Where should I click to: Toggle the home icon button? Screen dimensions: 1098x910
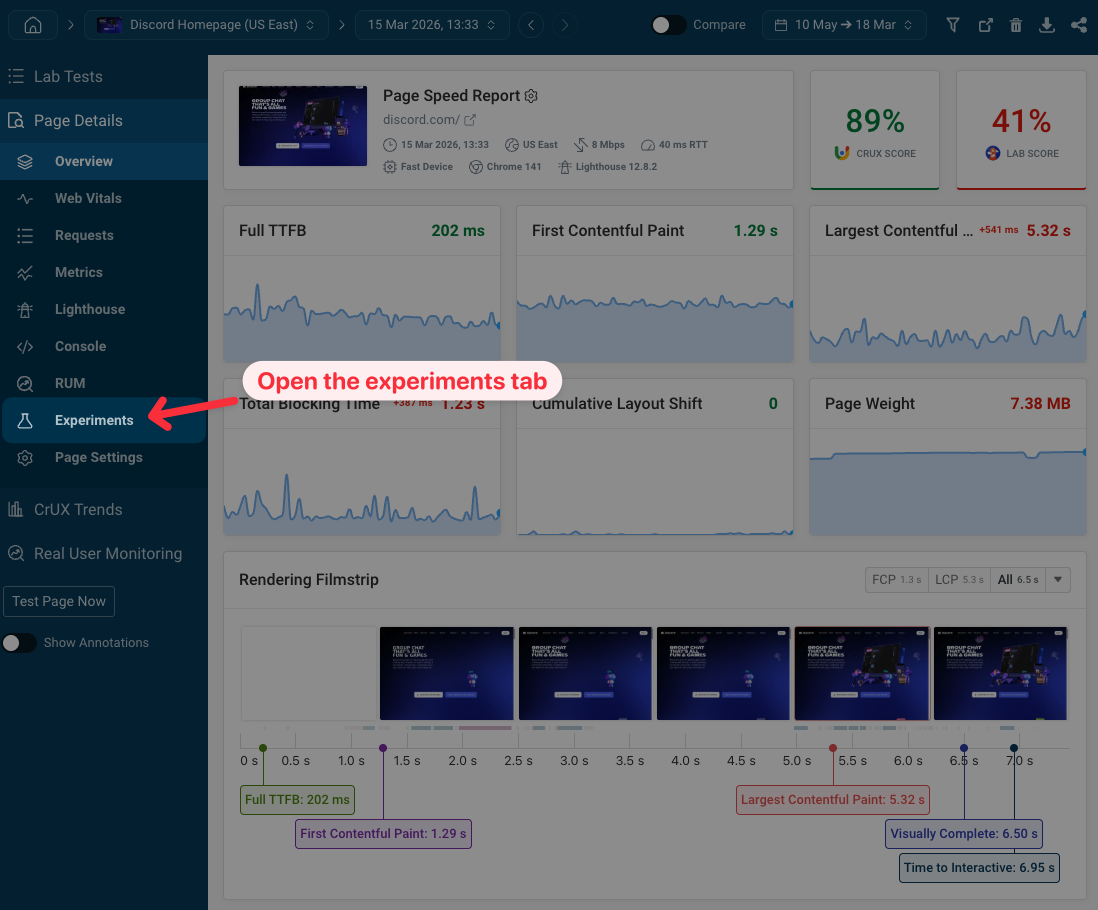tap(32, 25)
